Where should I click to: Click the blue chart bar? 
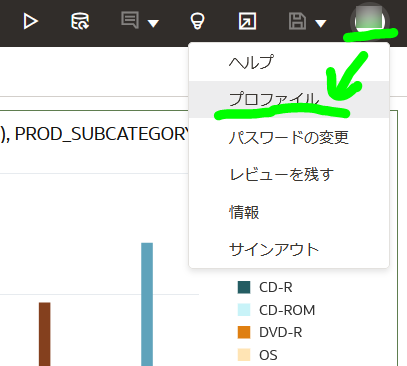click(147, 304)
